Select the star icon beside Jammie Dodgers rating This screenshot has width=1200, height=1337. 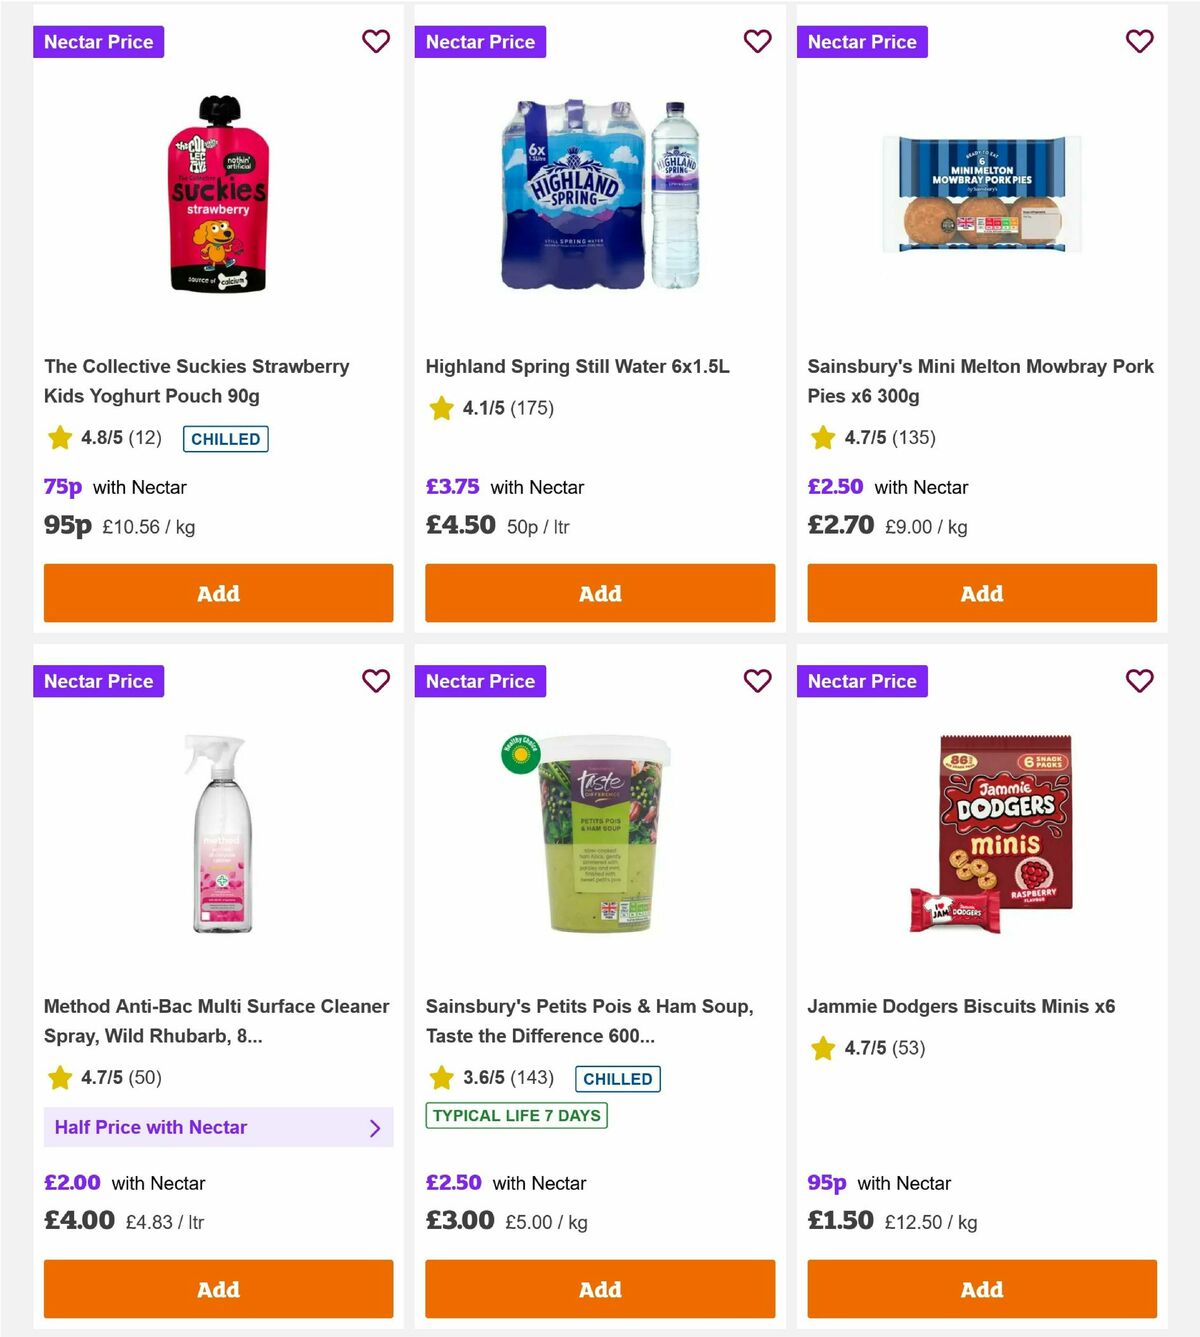click(x=823, y=1048)
